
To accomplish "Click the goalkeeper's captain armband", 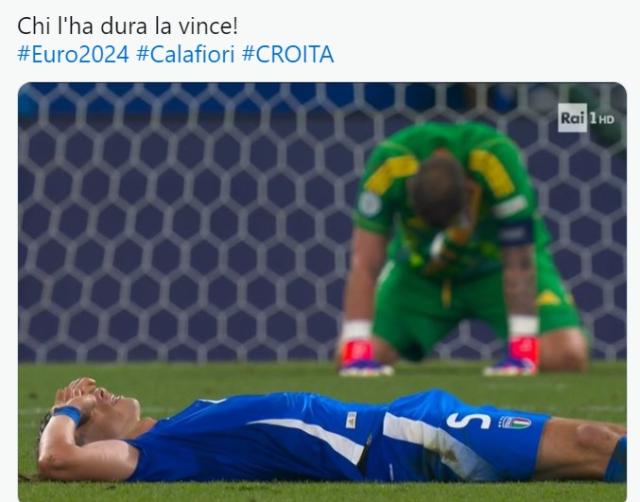I will (x=516, y=232).
